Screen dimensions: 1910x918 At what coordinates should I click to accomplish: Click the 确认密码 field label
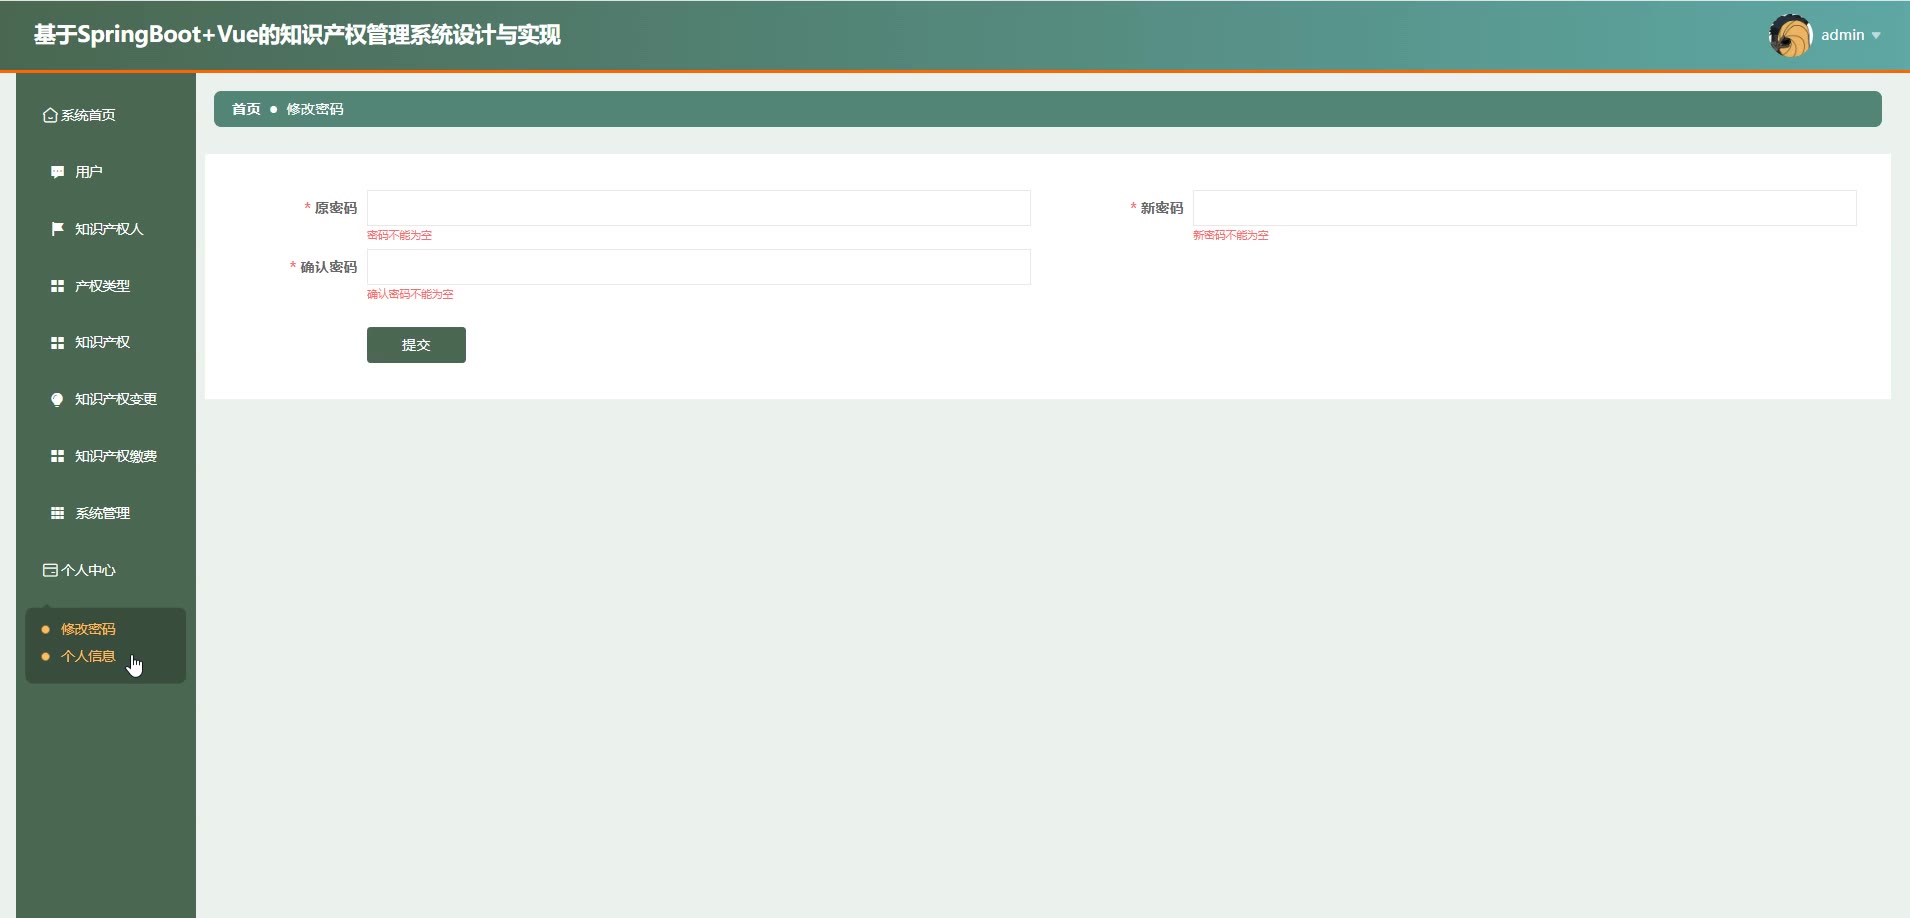pos(328,267)
